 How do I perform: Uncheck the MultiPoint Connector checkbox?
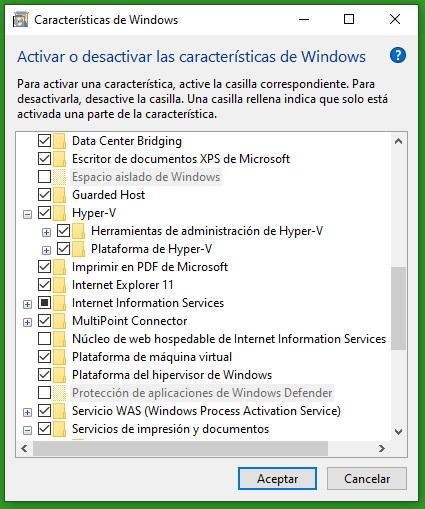point(44,321)
